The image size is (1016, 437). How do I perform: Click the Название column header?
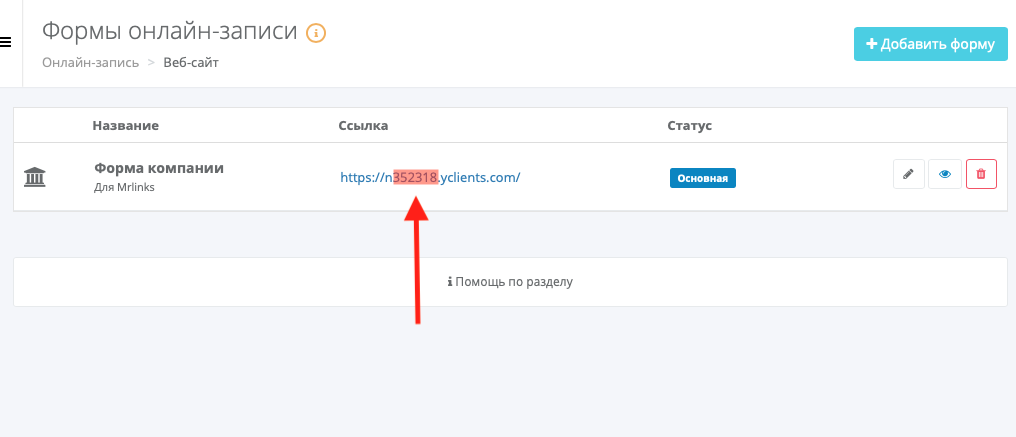126,125
